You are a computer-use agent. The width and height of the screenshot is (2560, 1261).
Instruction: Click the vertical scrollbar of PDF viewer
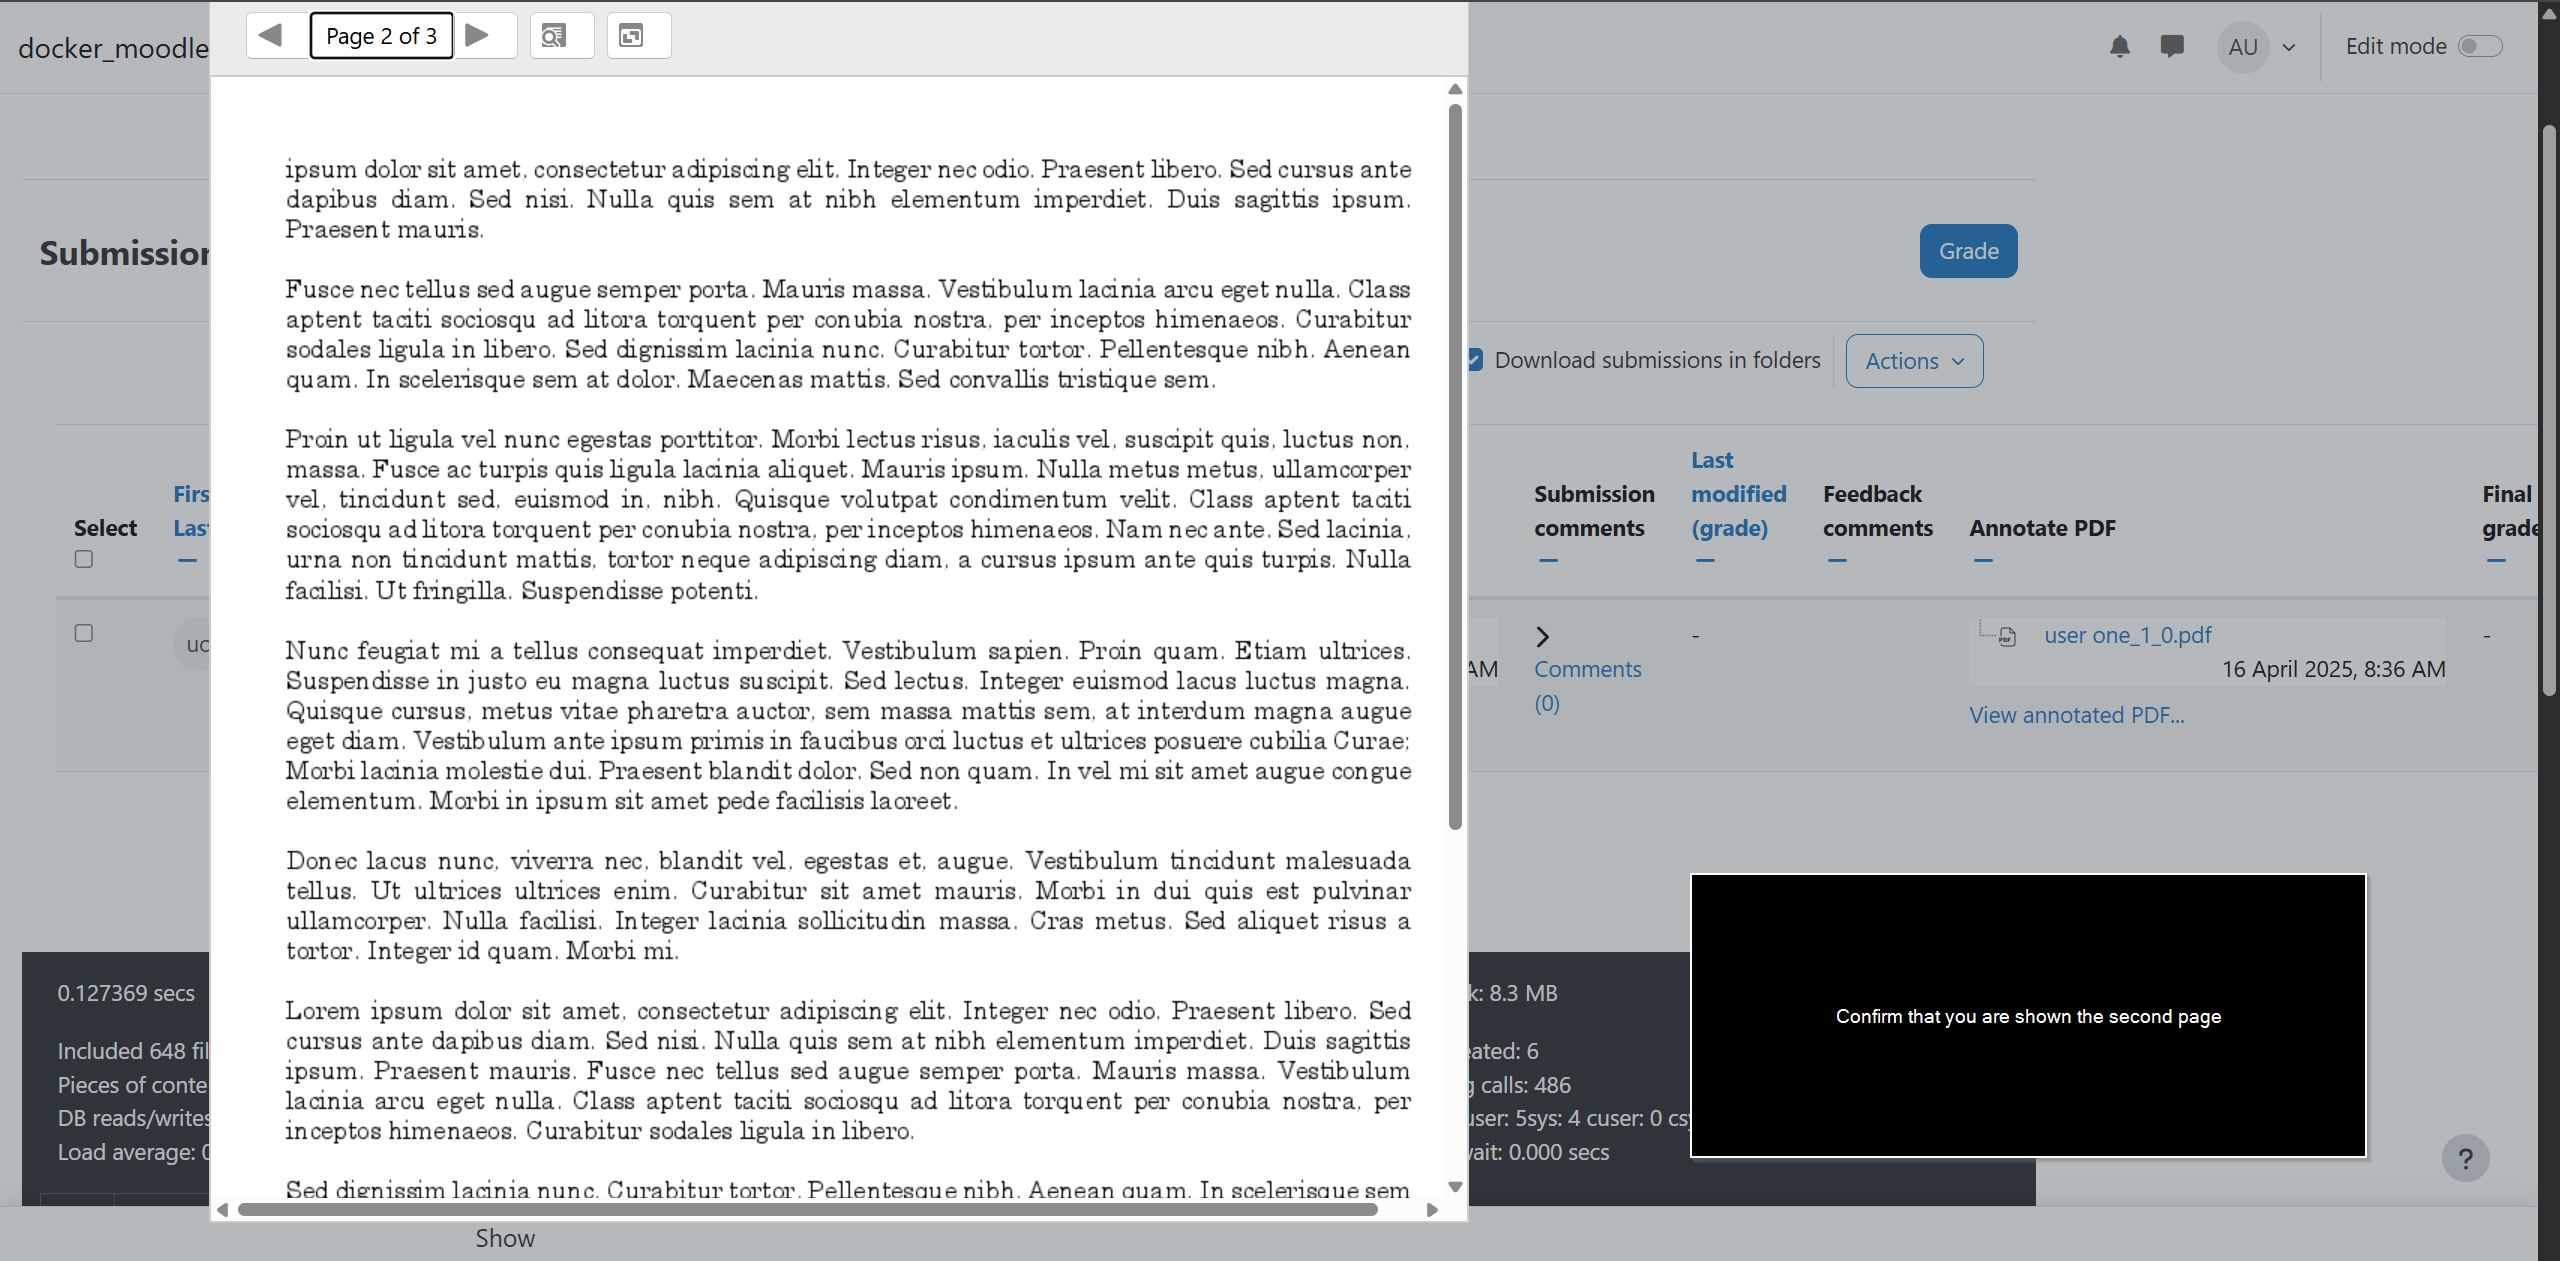pos(1455,467)
